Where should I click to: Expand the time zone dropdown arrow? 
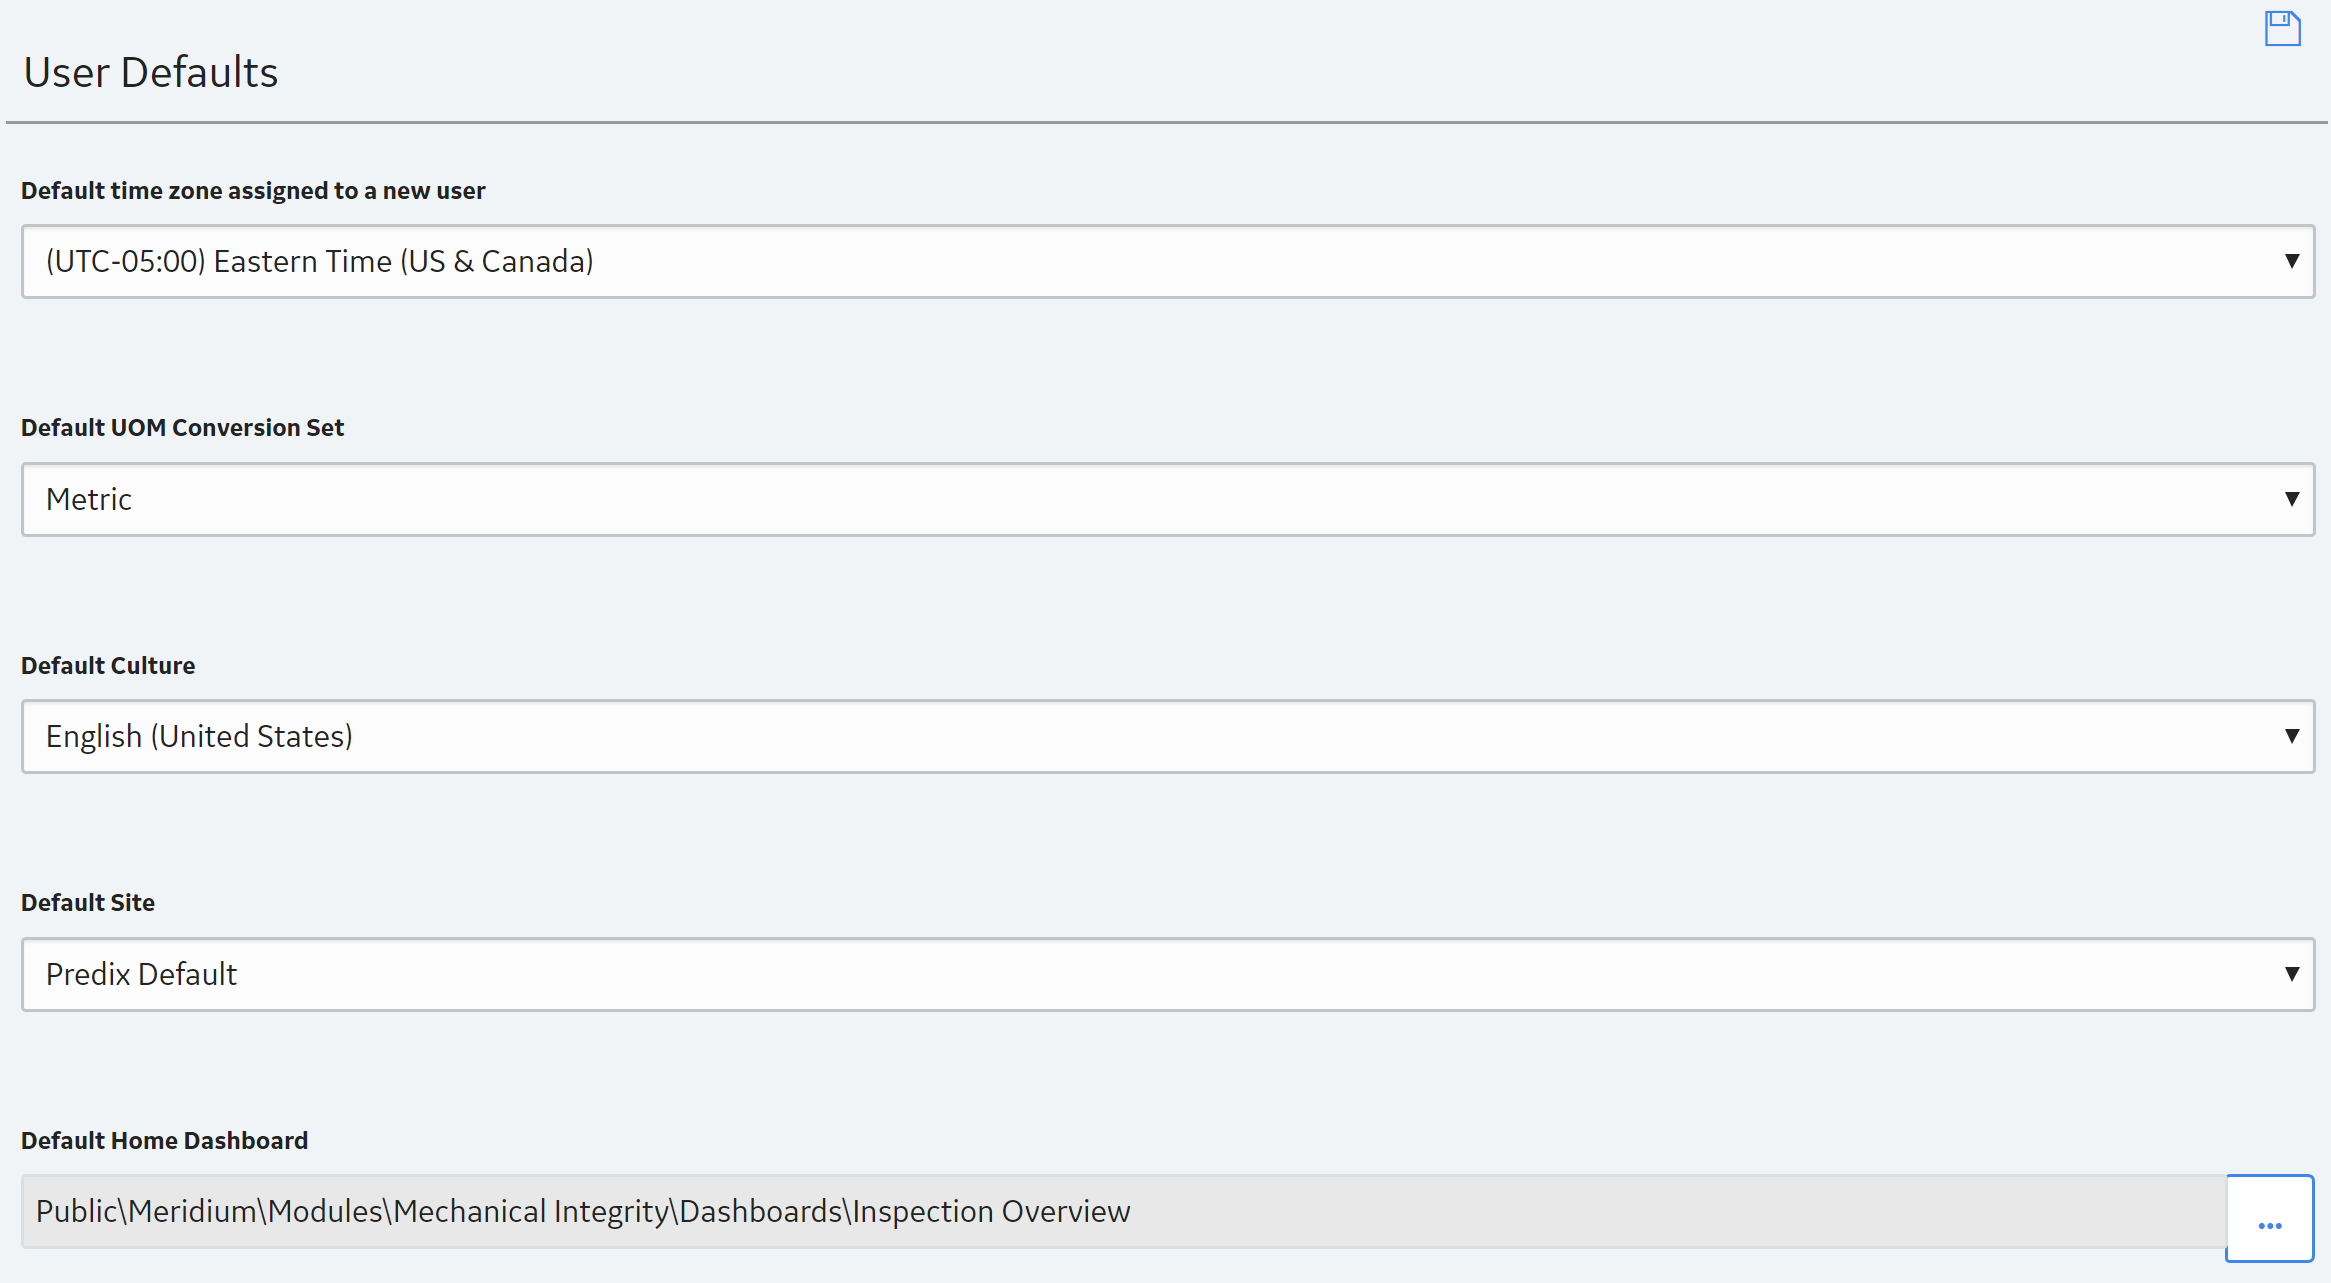[2291, 261]
